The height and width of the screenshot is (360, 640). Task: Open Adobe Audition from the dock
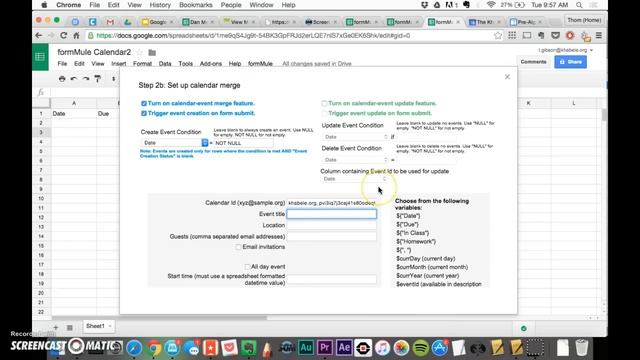coord(306,348)
